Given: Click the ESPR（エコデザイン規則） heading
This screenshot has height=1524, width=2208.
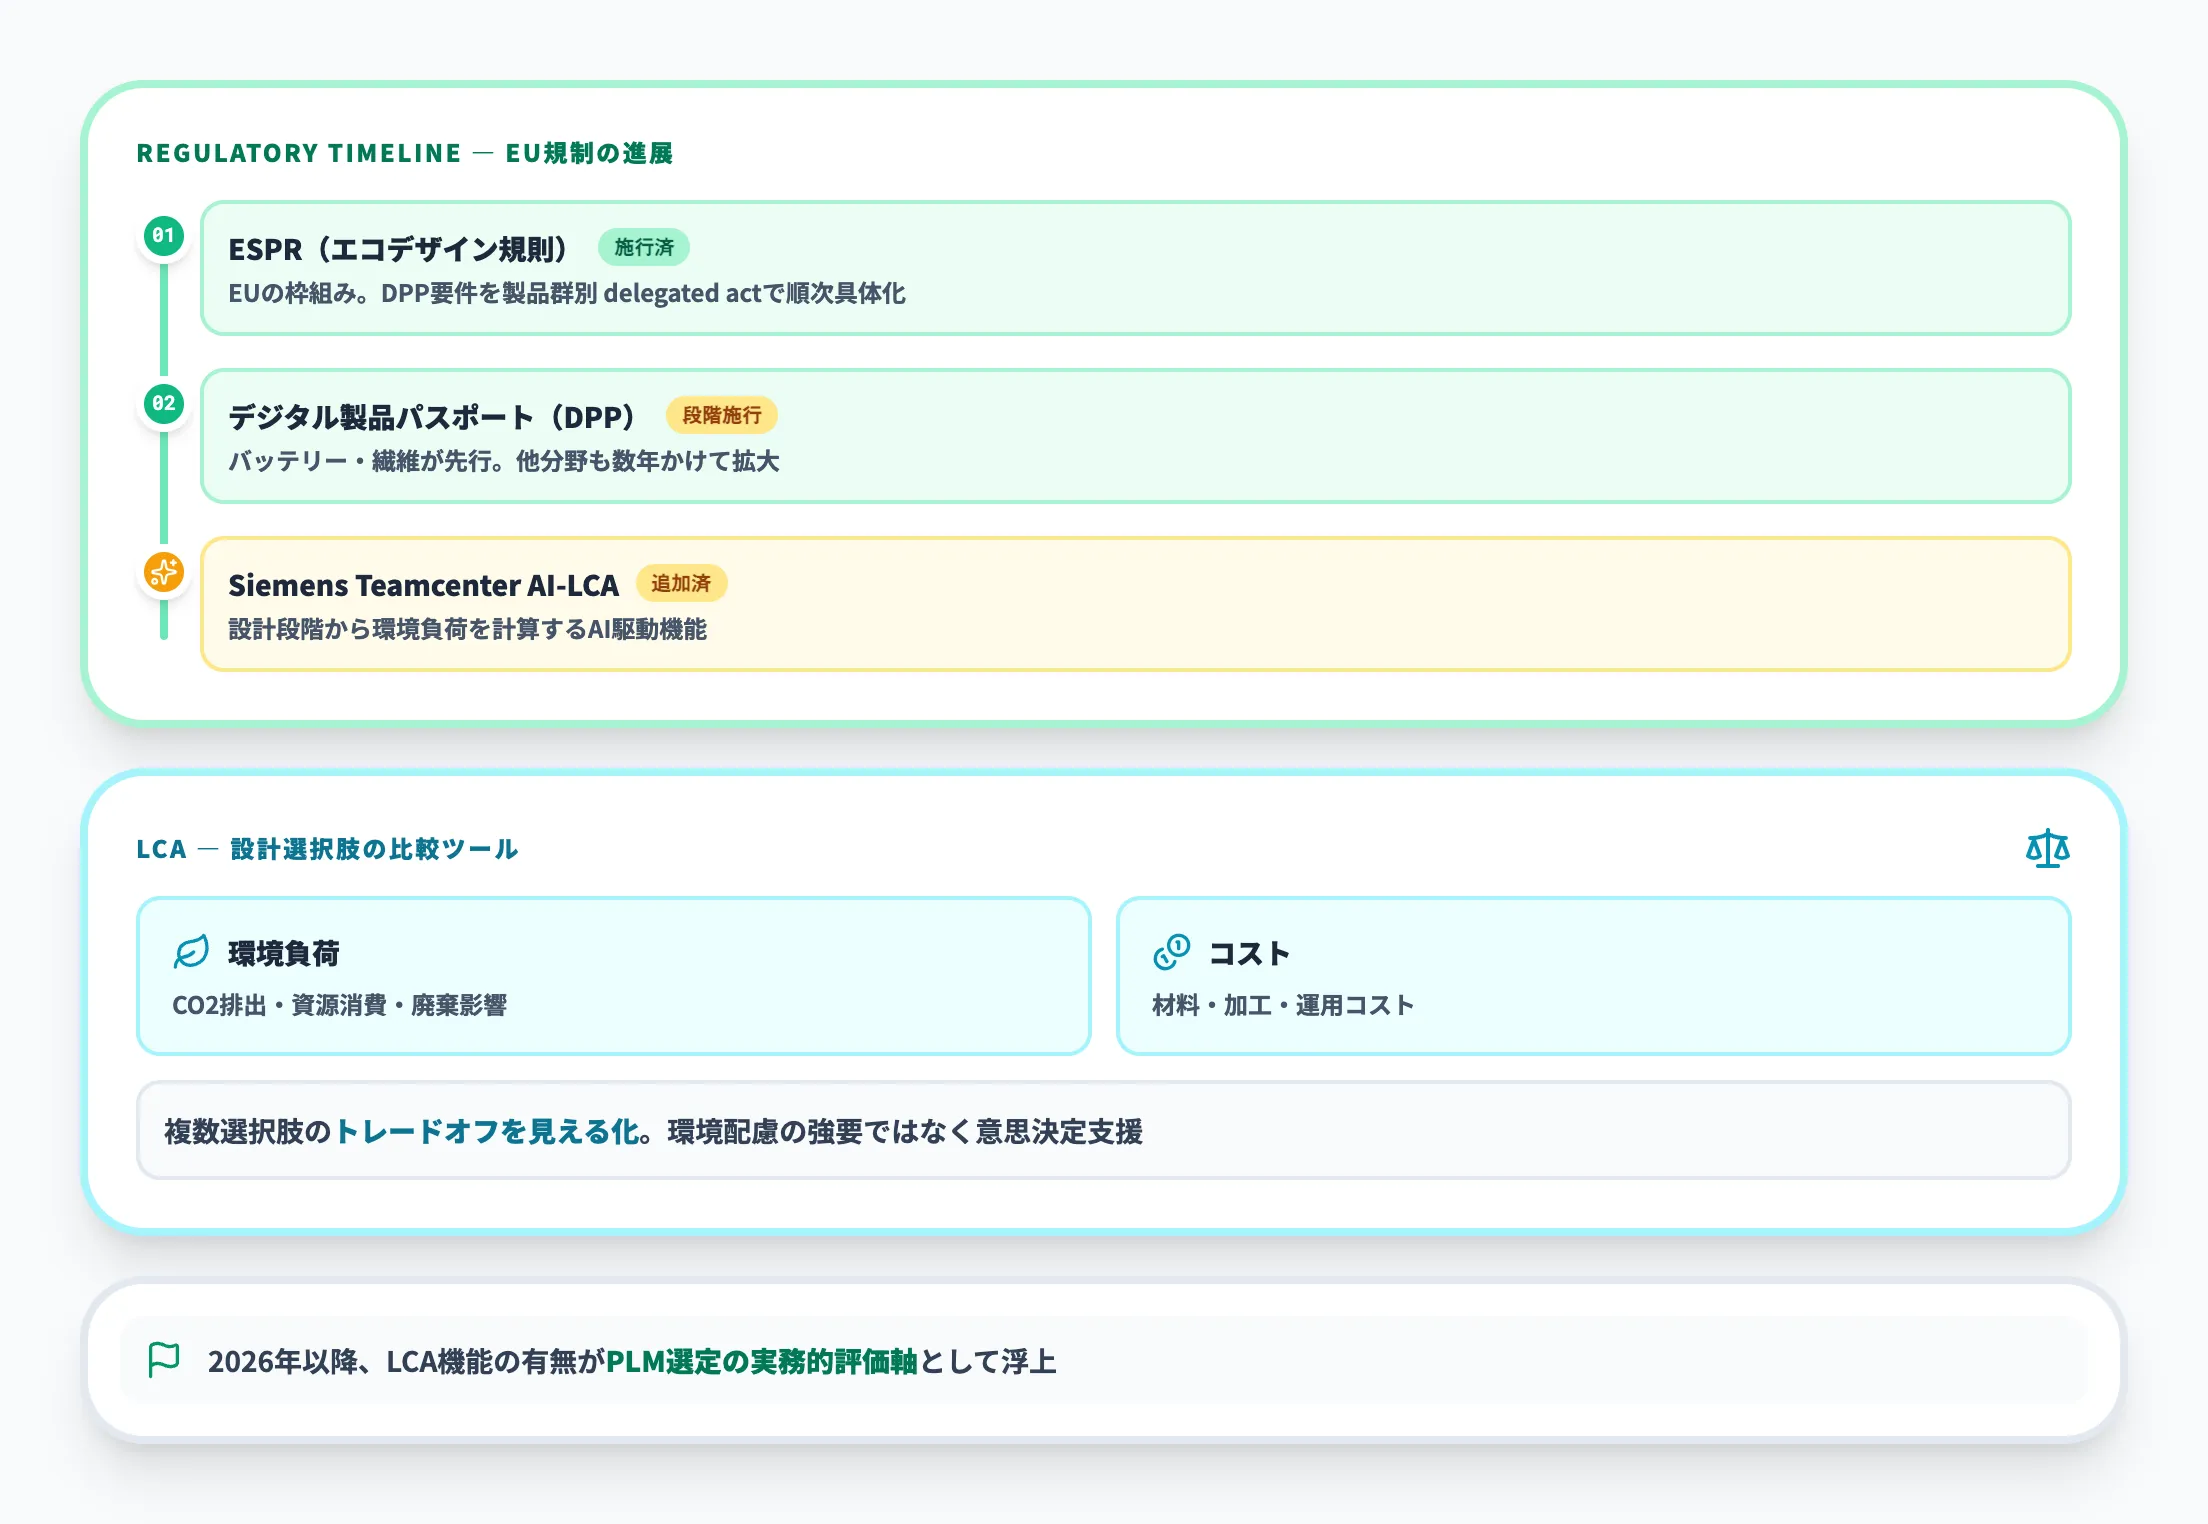Looking at the screenshot, I should tap(399, 249).
